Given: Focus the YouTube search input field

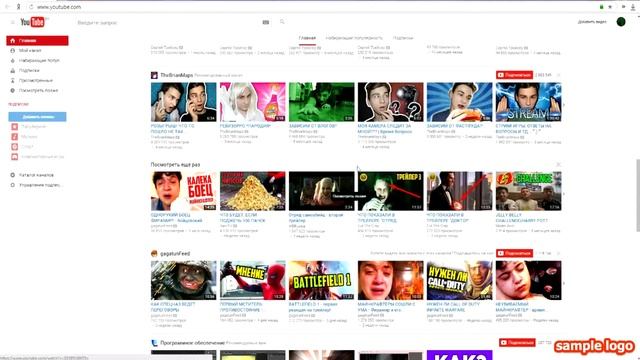Looking at the screenshot, I should pyautogui.click(x=168, y=22).
